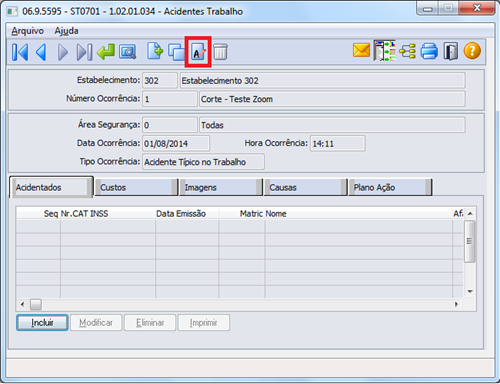This screenshot has width=500, height=384.
Task: Click the Modificar button
Action: pyautogui.click(x=96, y=323)
